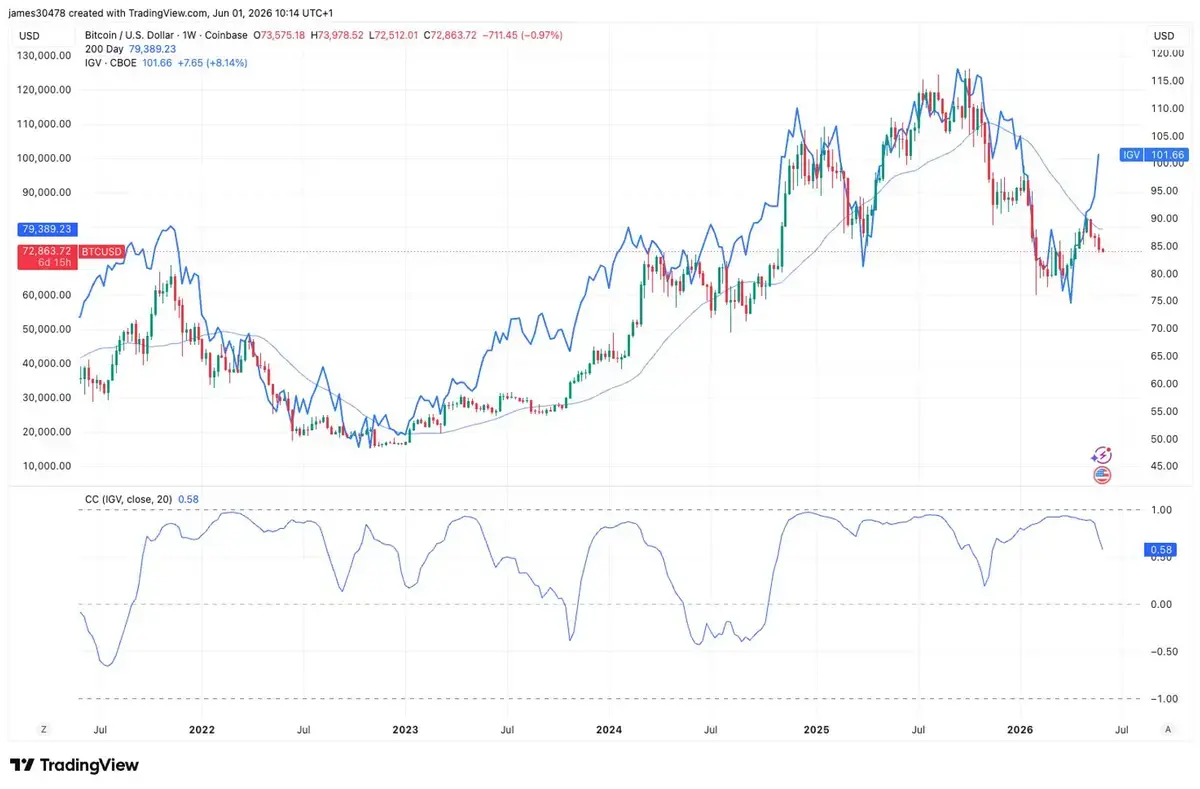The width and height of the screenshot is (1200, 789).
Task: Click the 2025 time axis label
Action: 814,731
